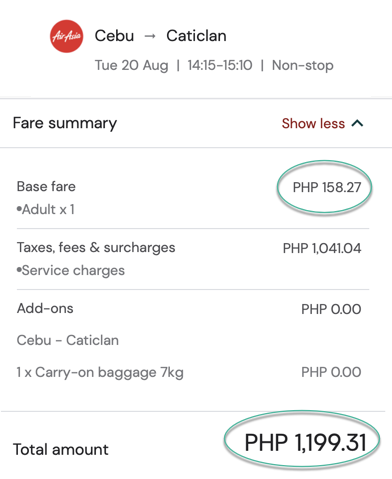Select the Caticlan destination text
This screenshot has height=479, width=392.
(196, 36)
